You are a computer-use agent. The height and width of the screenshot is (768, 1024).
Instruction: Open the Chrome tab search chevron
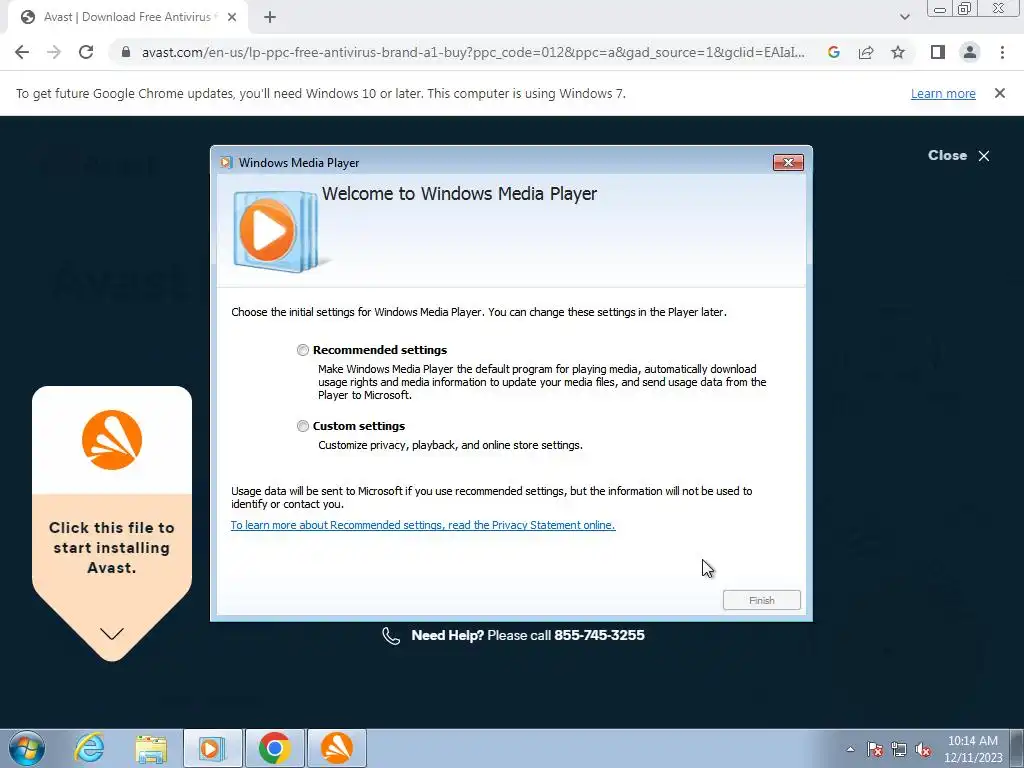pos(904,18)
